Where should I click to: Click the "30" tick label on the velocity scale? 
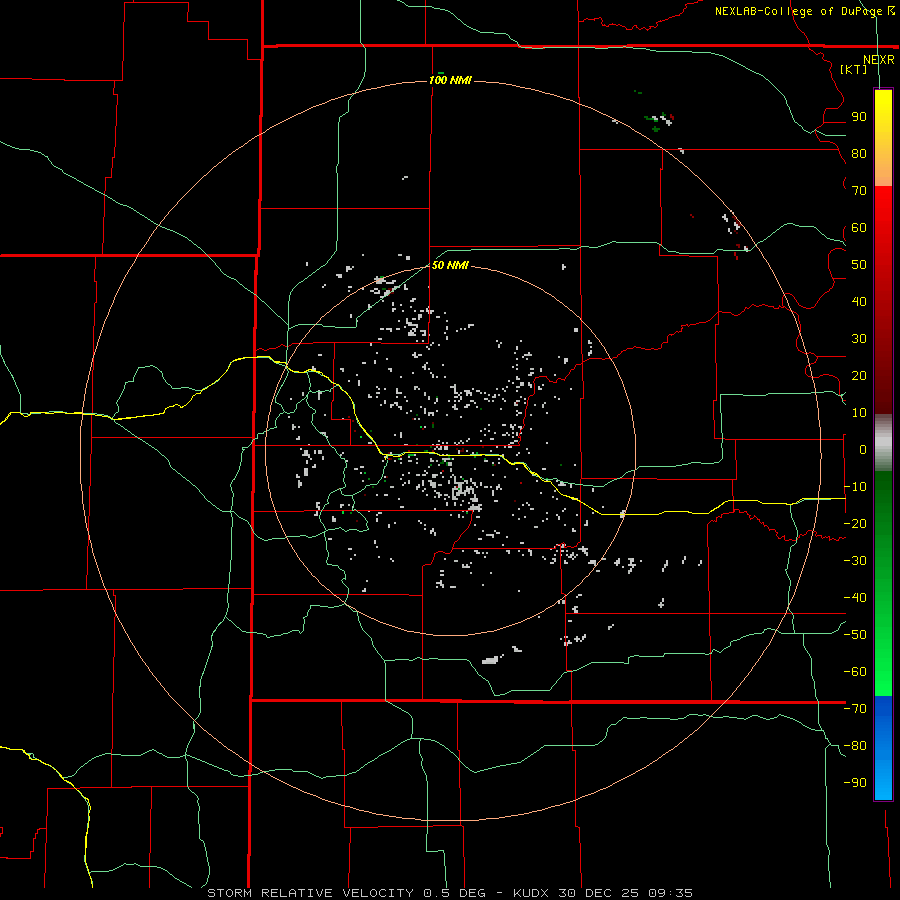coord(859,339)
